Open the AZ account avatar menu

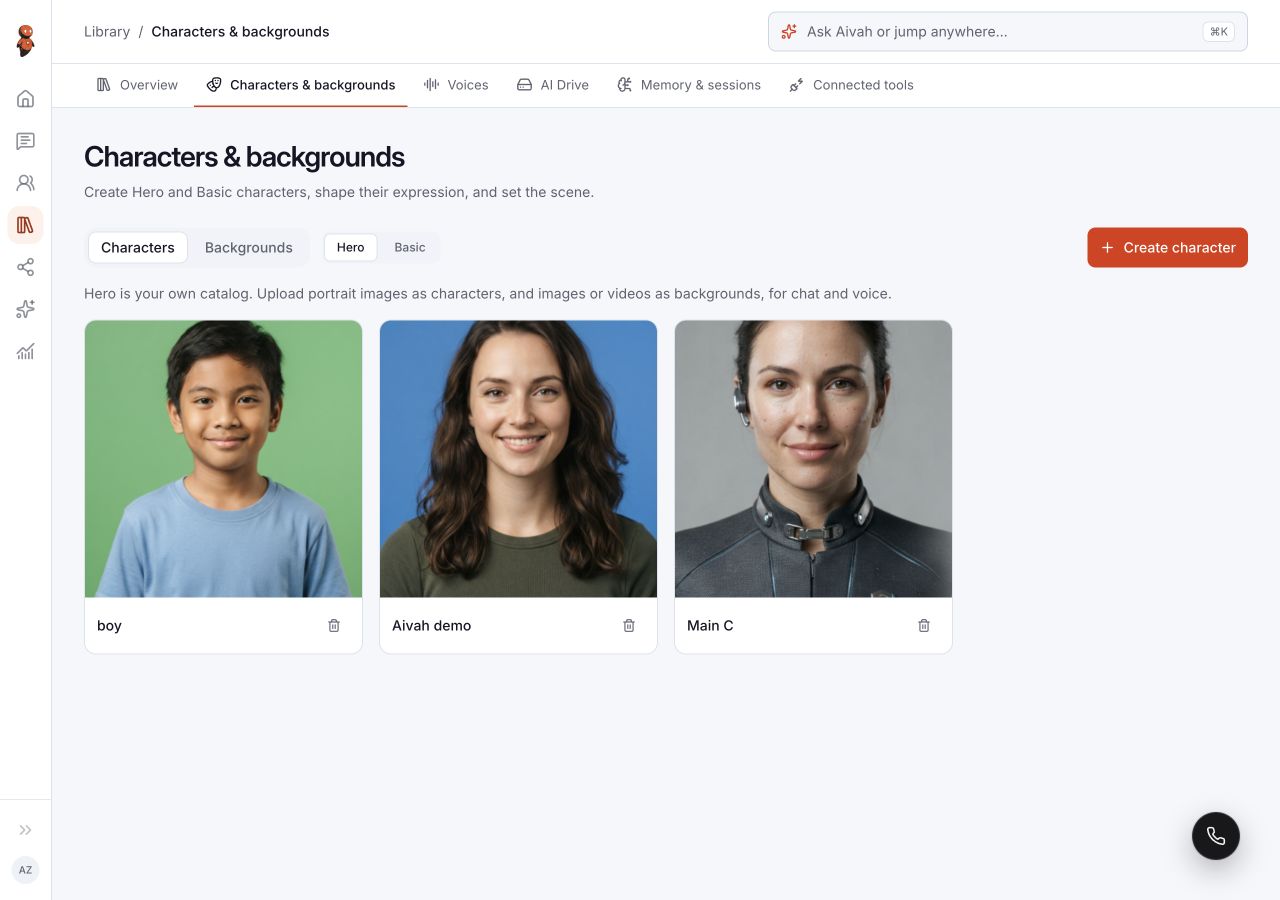pos(26,870)
